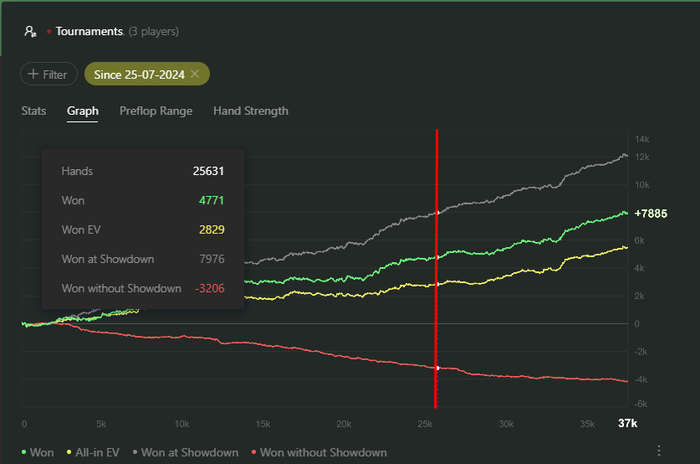Switch to the Stats tab
This screenshot has width=700, height=464.
pyautogui.click(x=34, y=111)
